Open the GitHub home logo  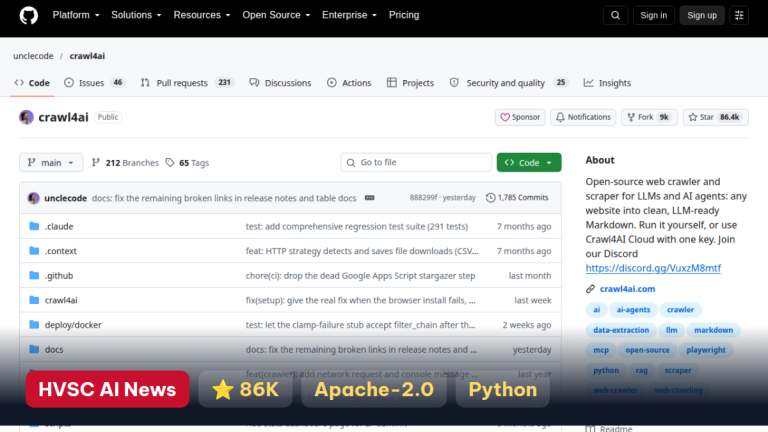coord(28,15)
